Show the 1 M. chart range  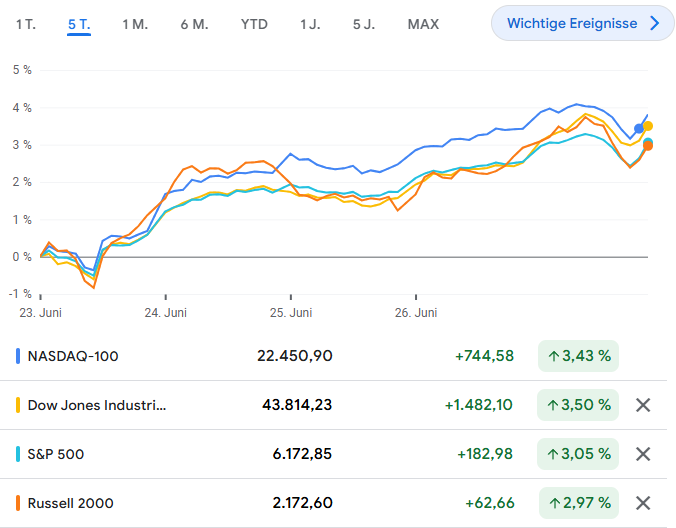135,24
